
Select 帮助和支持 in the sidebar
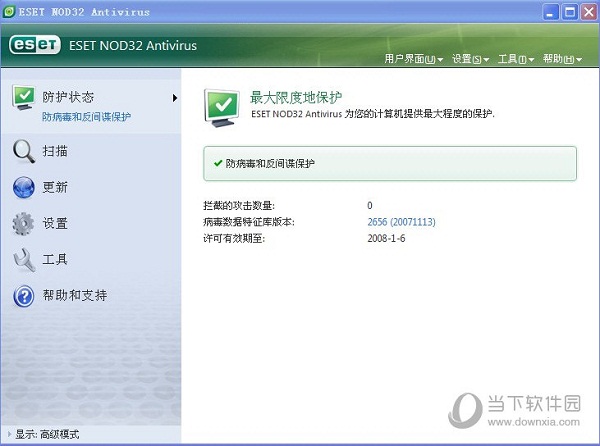click(75, 295)
